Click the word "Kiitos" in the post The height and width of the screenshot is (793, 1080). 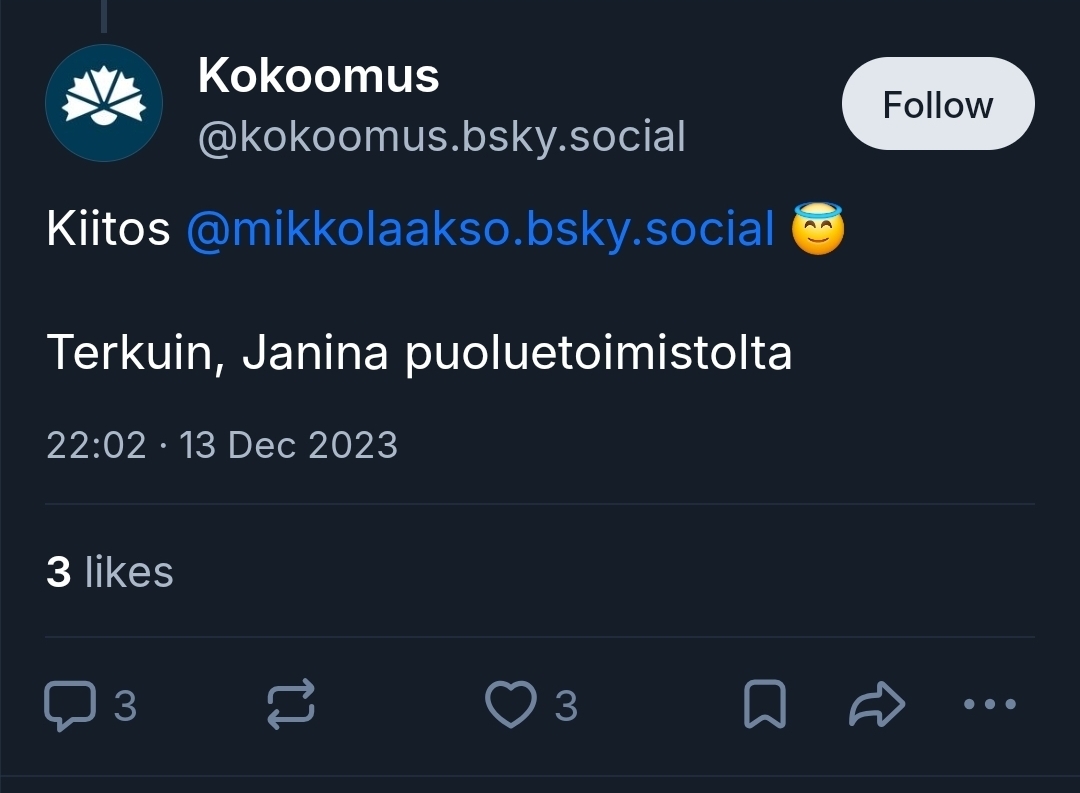click(108, 229)
